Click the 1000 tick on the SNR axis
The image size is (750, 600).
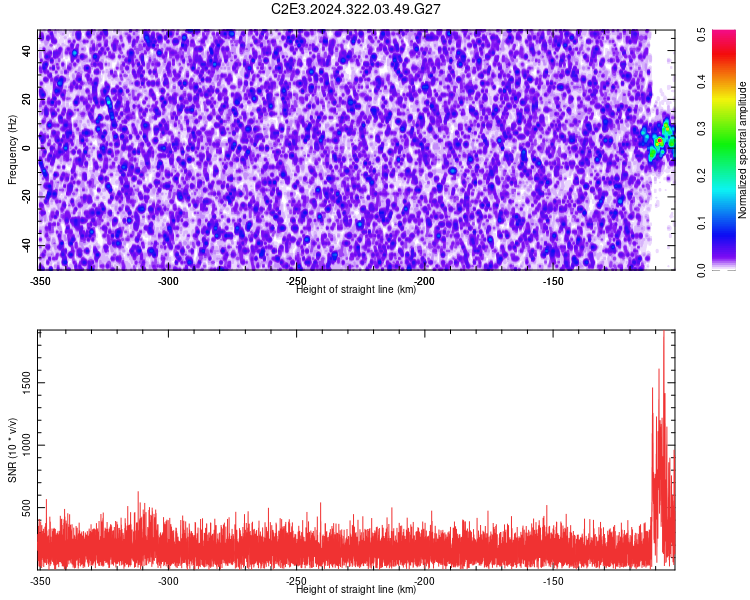pyautogui.click(x=27, y=445)
